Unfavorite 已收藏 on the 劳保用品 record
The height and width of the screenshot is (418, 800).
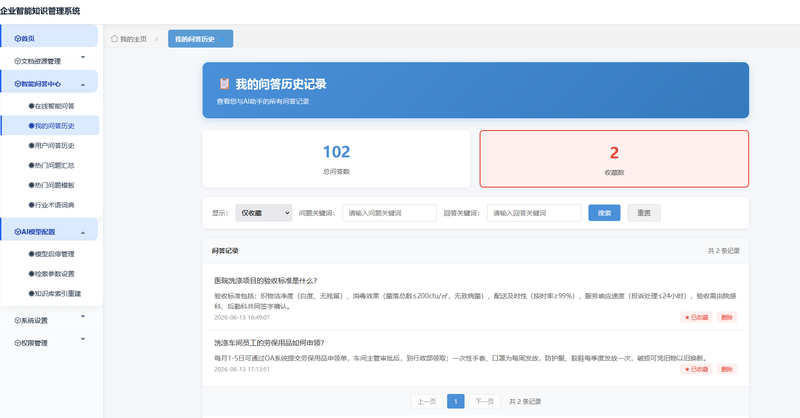click(x=696, y=370)
